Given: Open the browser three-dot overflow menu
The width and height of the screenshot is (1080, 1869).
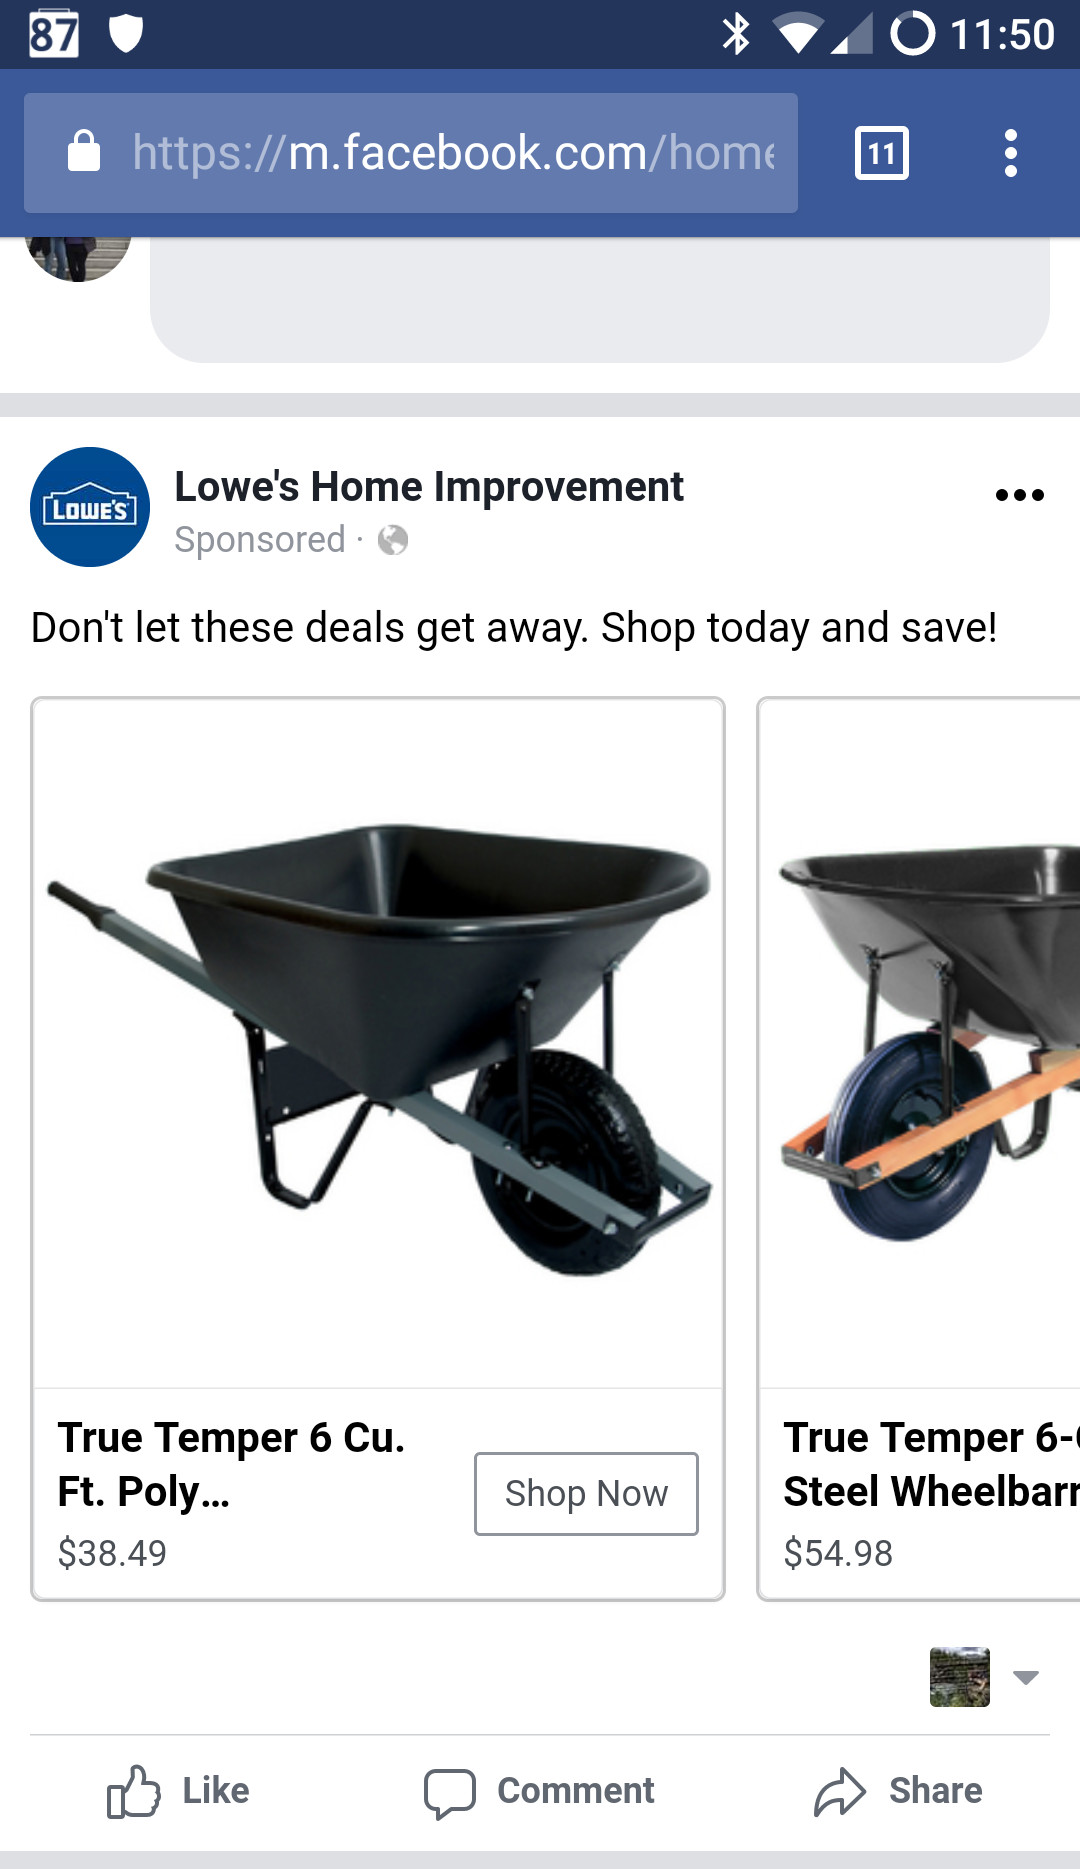Looking at the screenshot, I should coord(1011,153).
